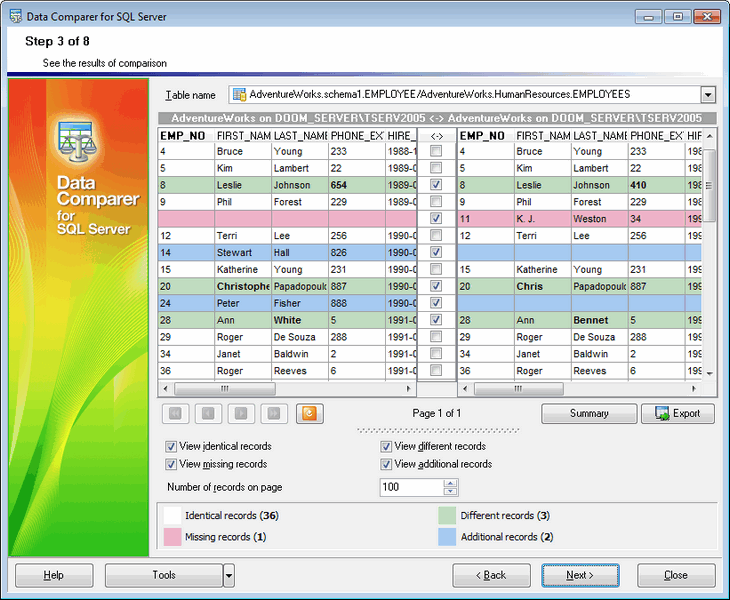Click the green Different records color swatch
730x600 pixels.
446,516
